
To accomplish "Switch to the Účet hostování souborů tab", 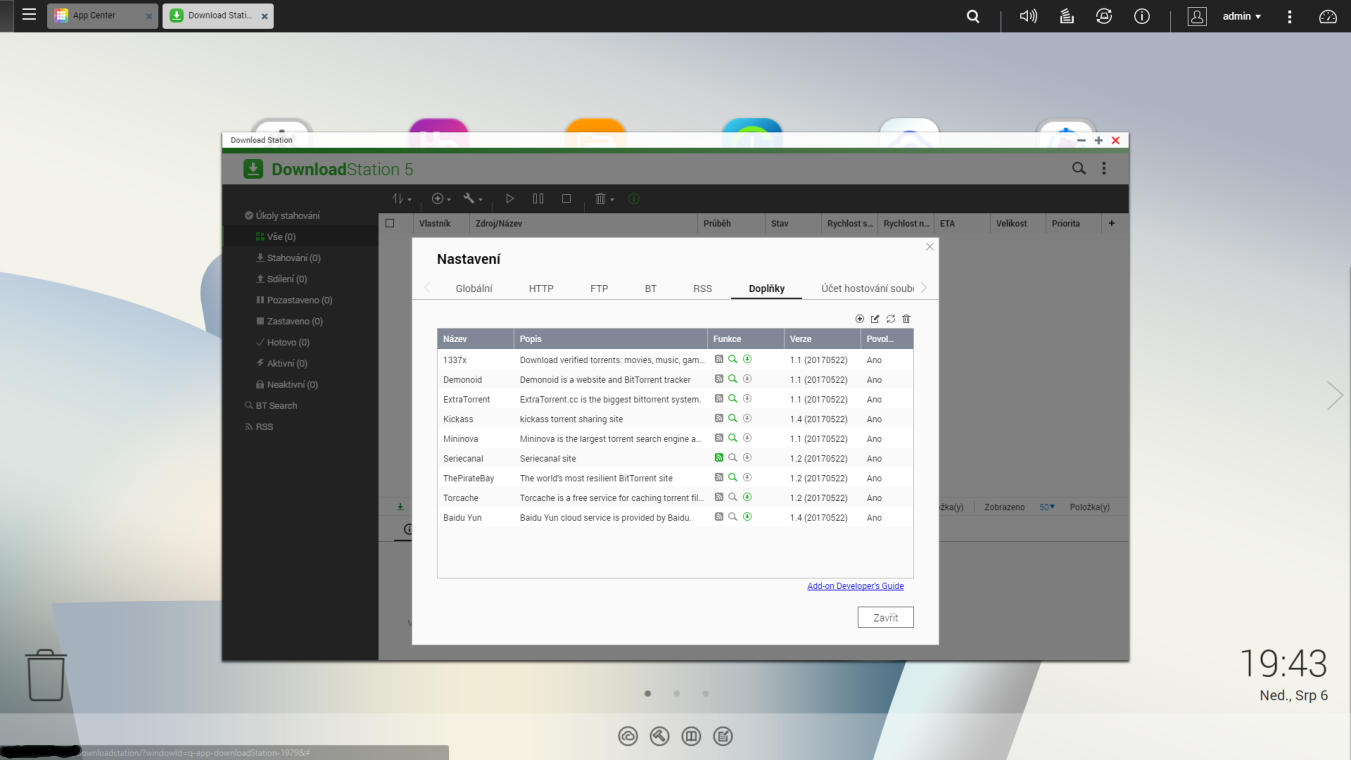I will [x=867, y=289].
